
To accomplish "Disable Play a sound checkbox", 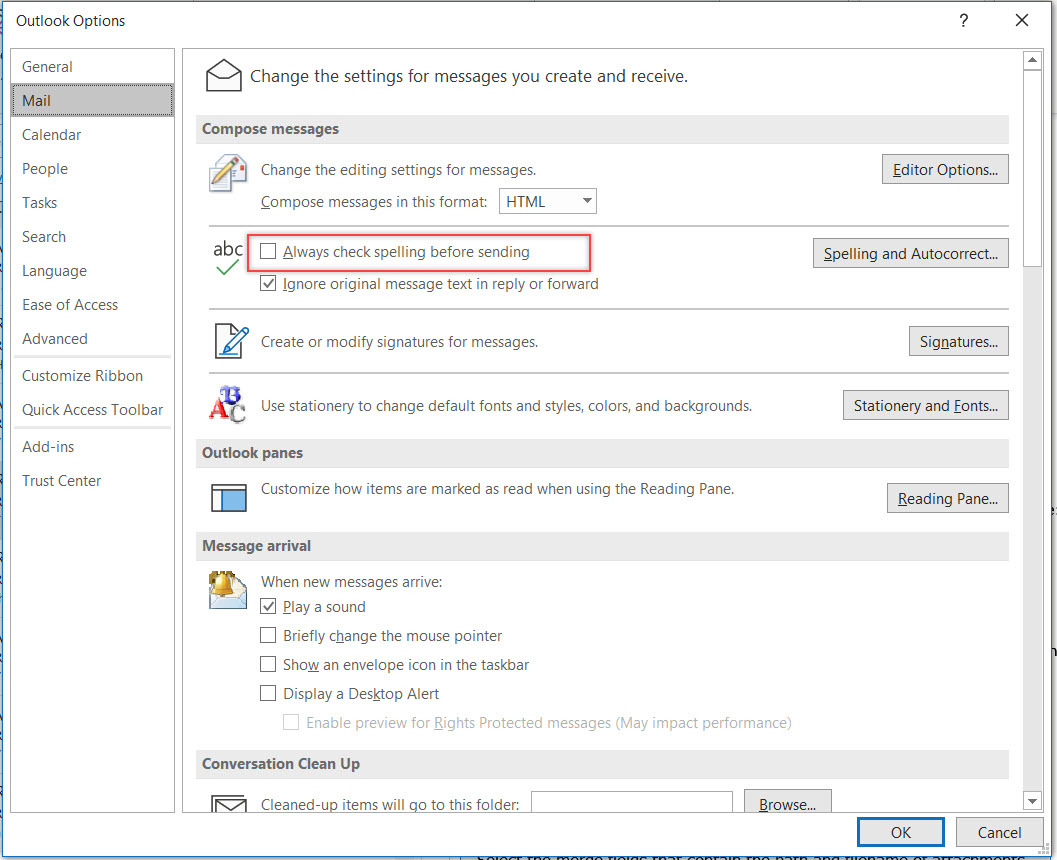I will click(x=268, y=606).
